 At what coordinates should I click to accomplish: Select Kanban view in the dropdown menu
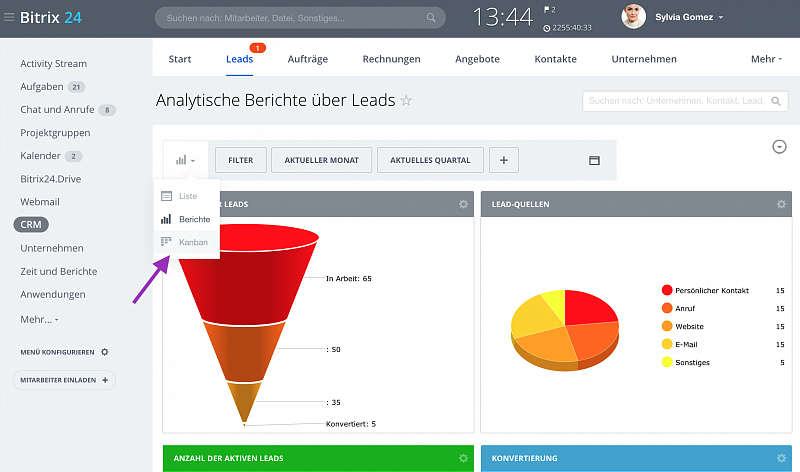187,242
